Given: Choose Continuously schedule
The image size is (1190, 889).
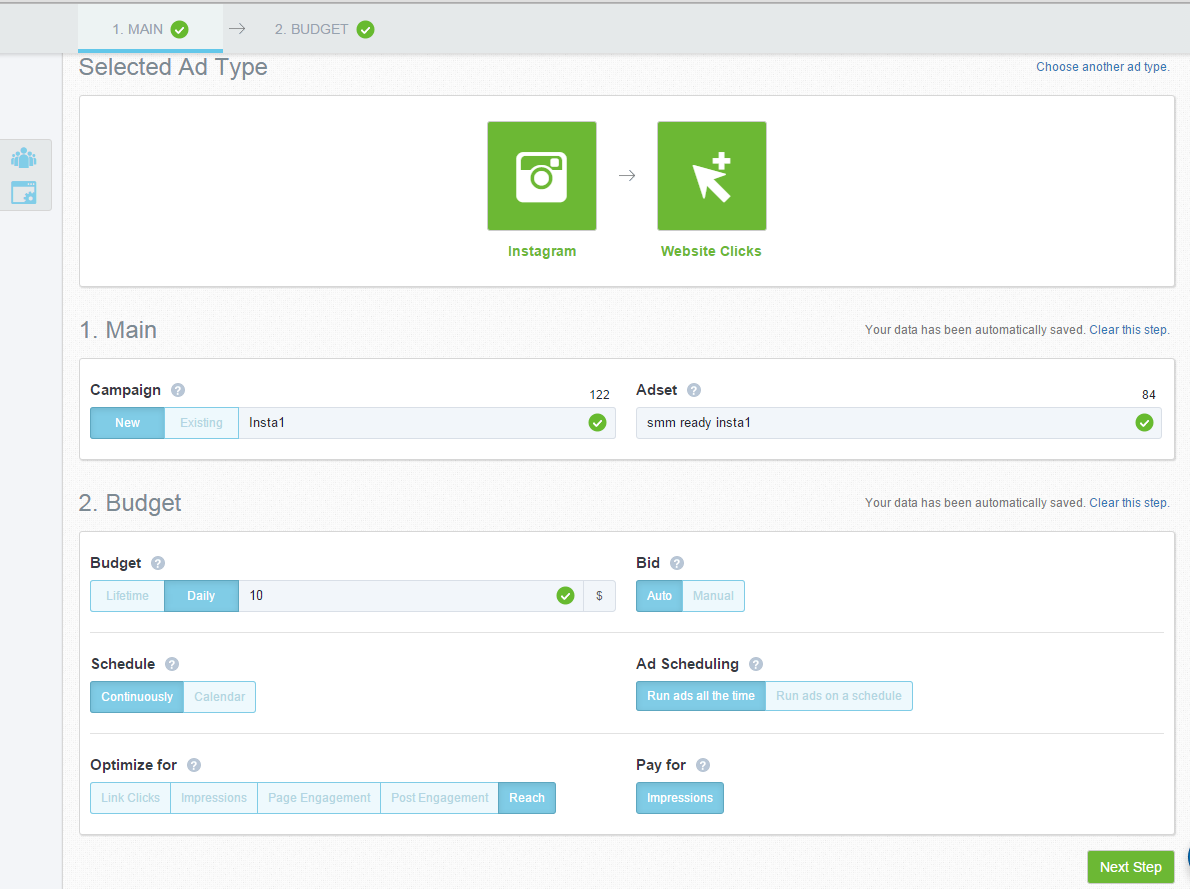Looking at the screenshot, I should click(x=137, y=697).
